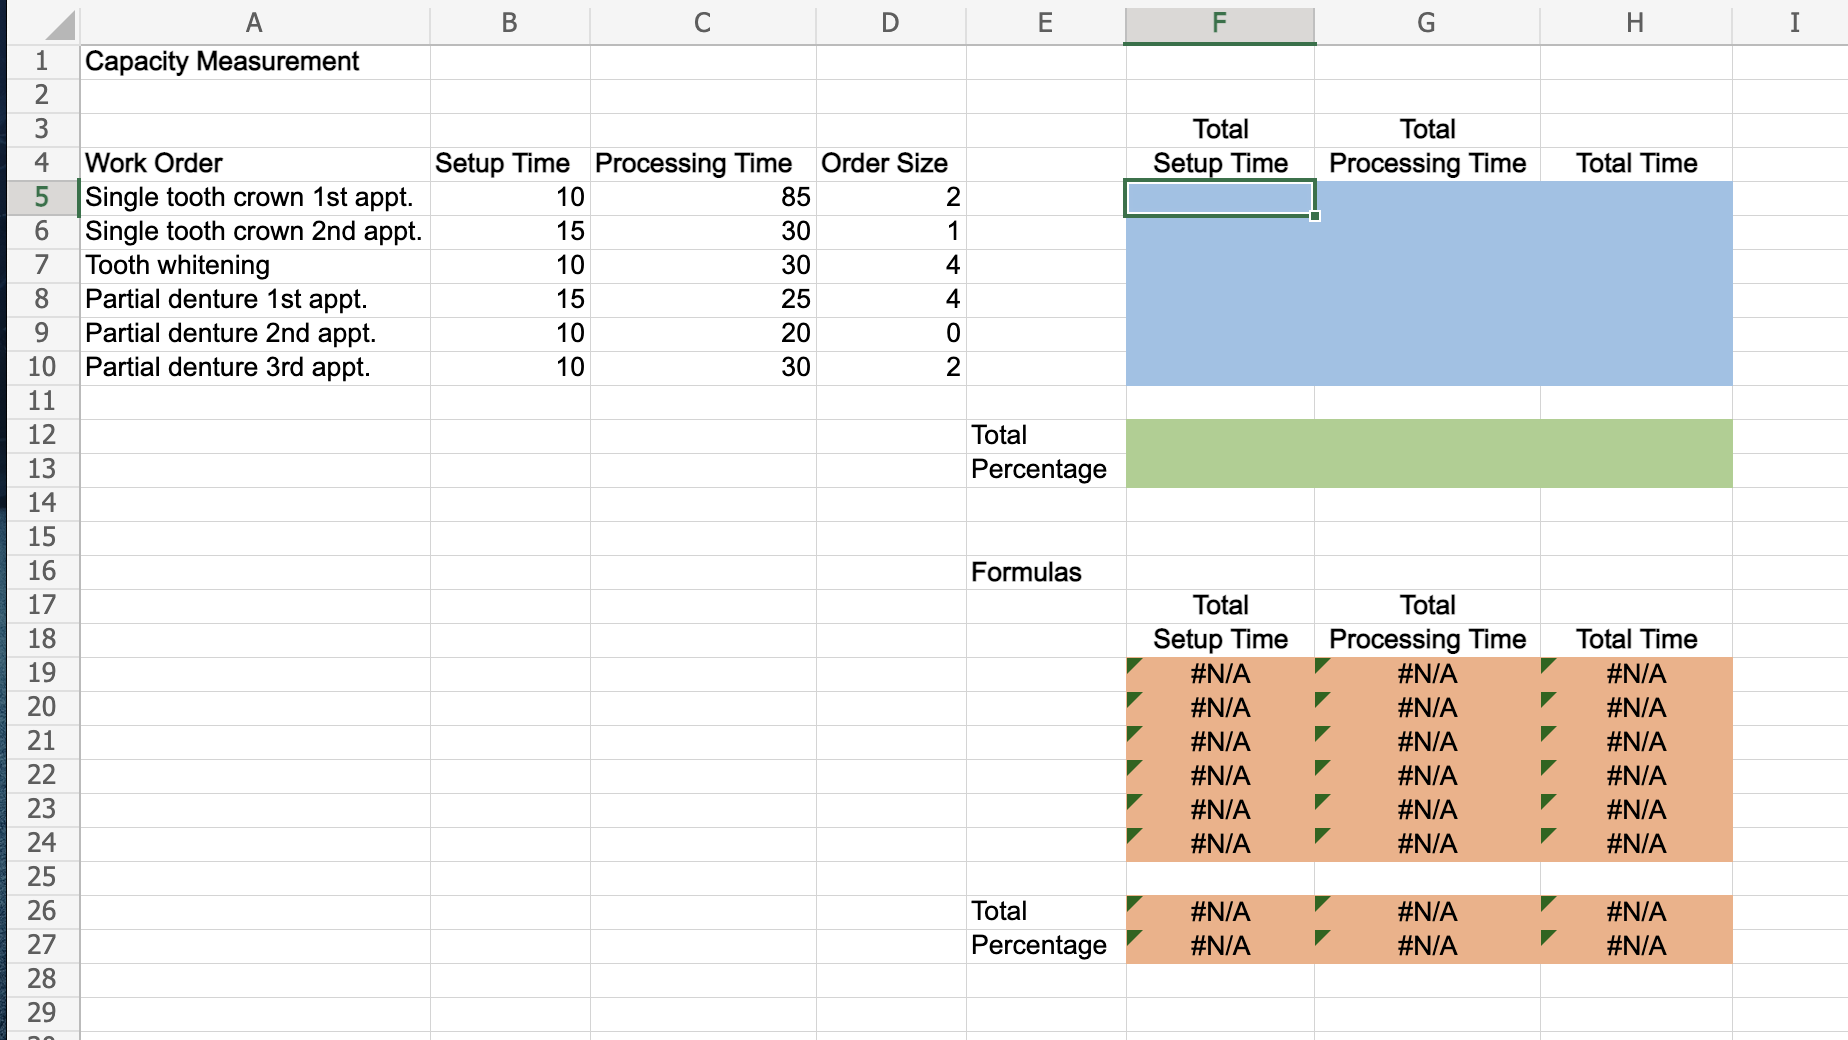The width and height of the screenshot is (1848, 1040).
Task: Select column C header
Action: pyautogui.click(x=702, y=23)
